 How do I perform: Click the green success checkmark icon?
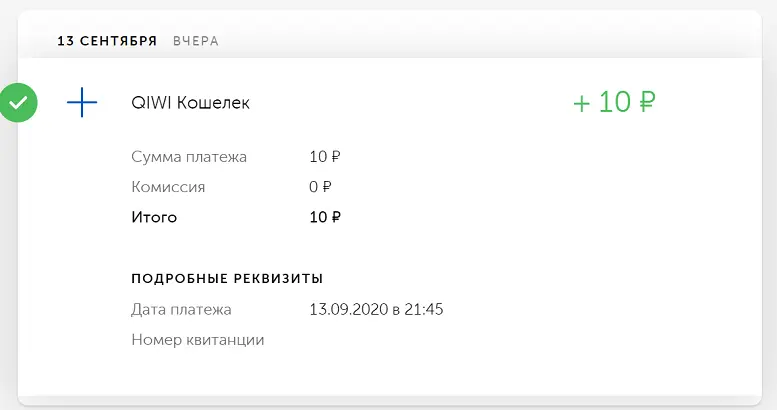18,103
